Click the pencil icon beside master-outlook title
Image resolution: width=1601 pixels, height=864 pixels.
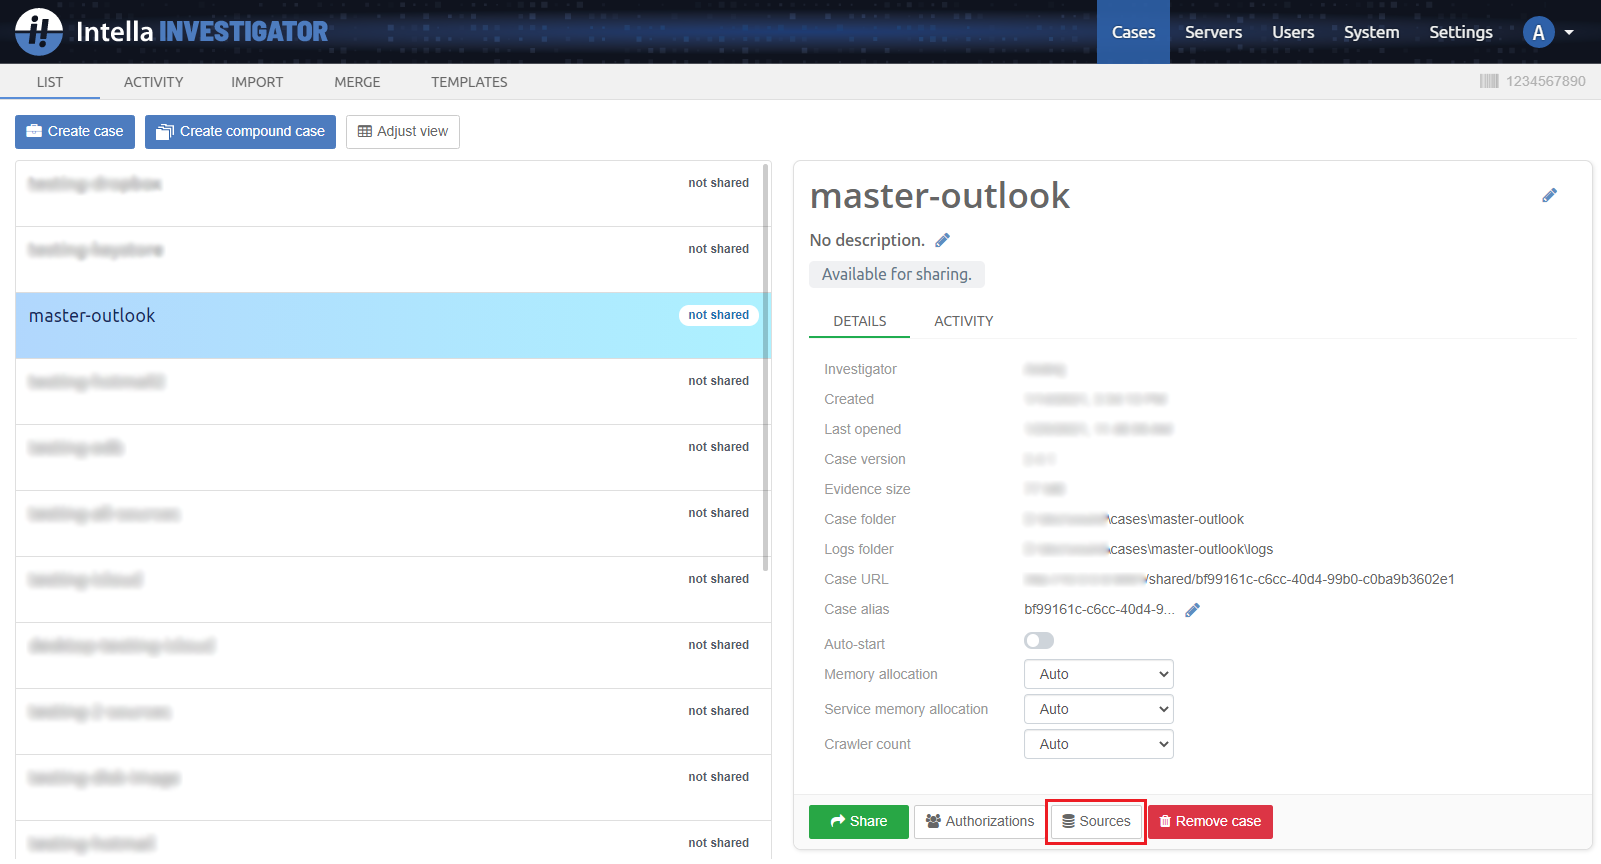pos(1549,195)
